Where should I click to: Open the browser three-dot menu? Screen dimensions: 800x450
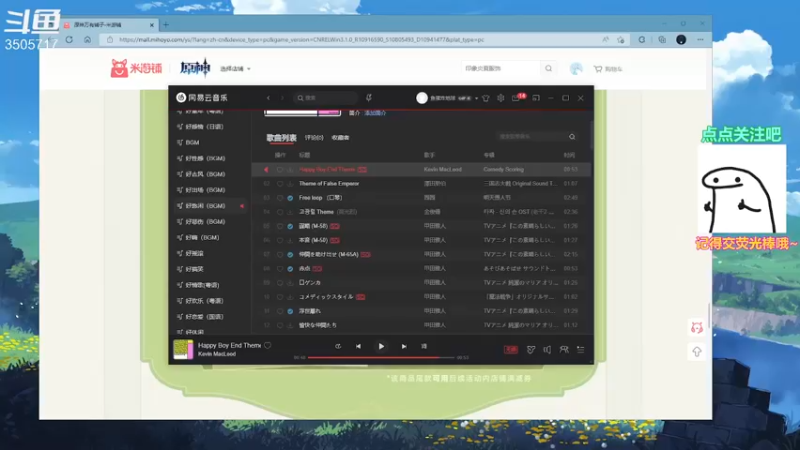tap(700, 39)
